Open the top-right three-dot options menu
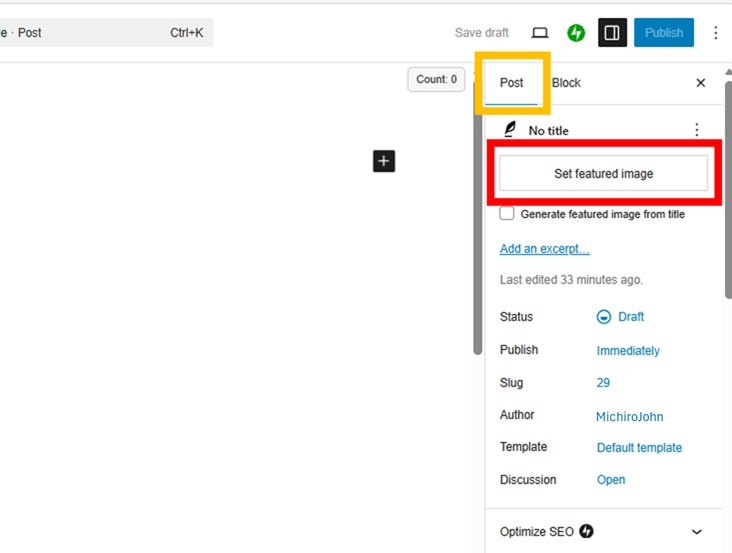 [715, 33]
